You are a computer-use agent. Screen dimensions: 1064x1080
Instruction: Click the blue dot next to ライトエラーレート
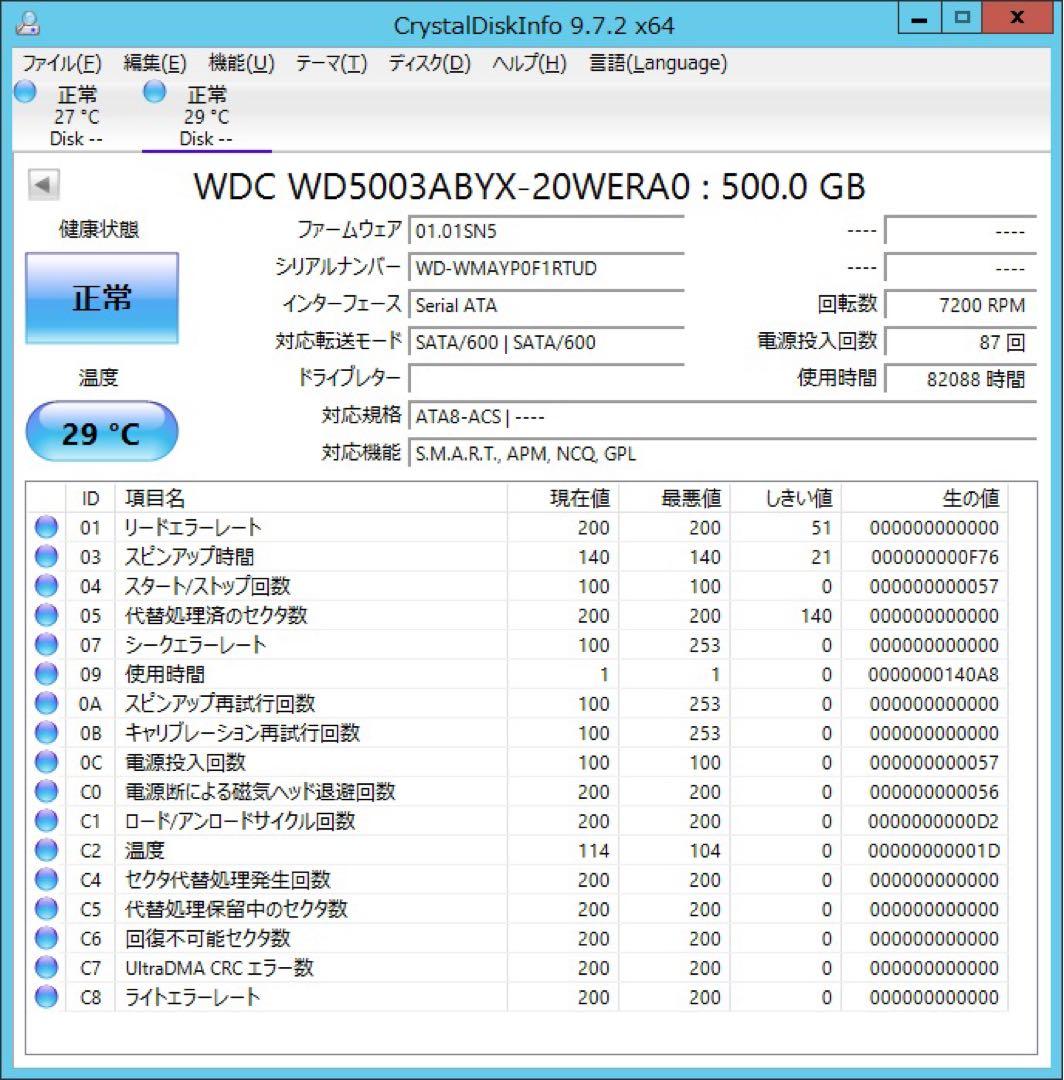46,997
